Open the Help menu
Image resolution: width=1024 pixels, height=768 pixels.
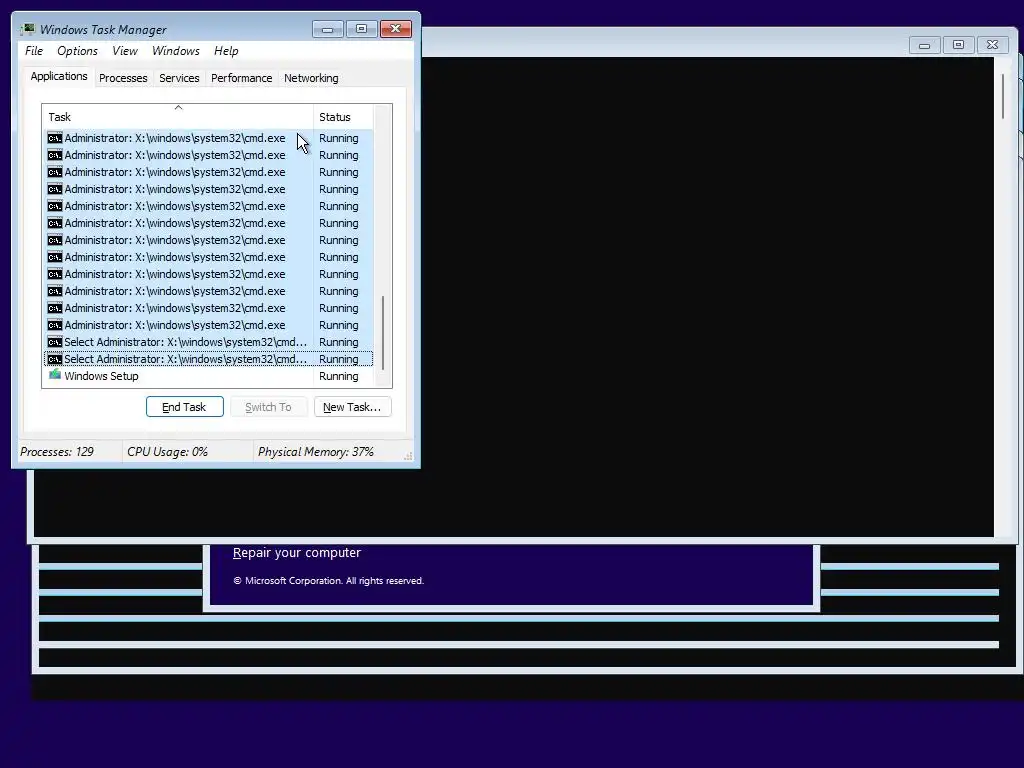coord(226,51)
